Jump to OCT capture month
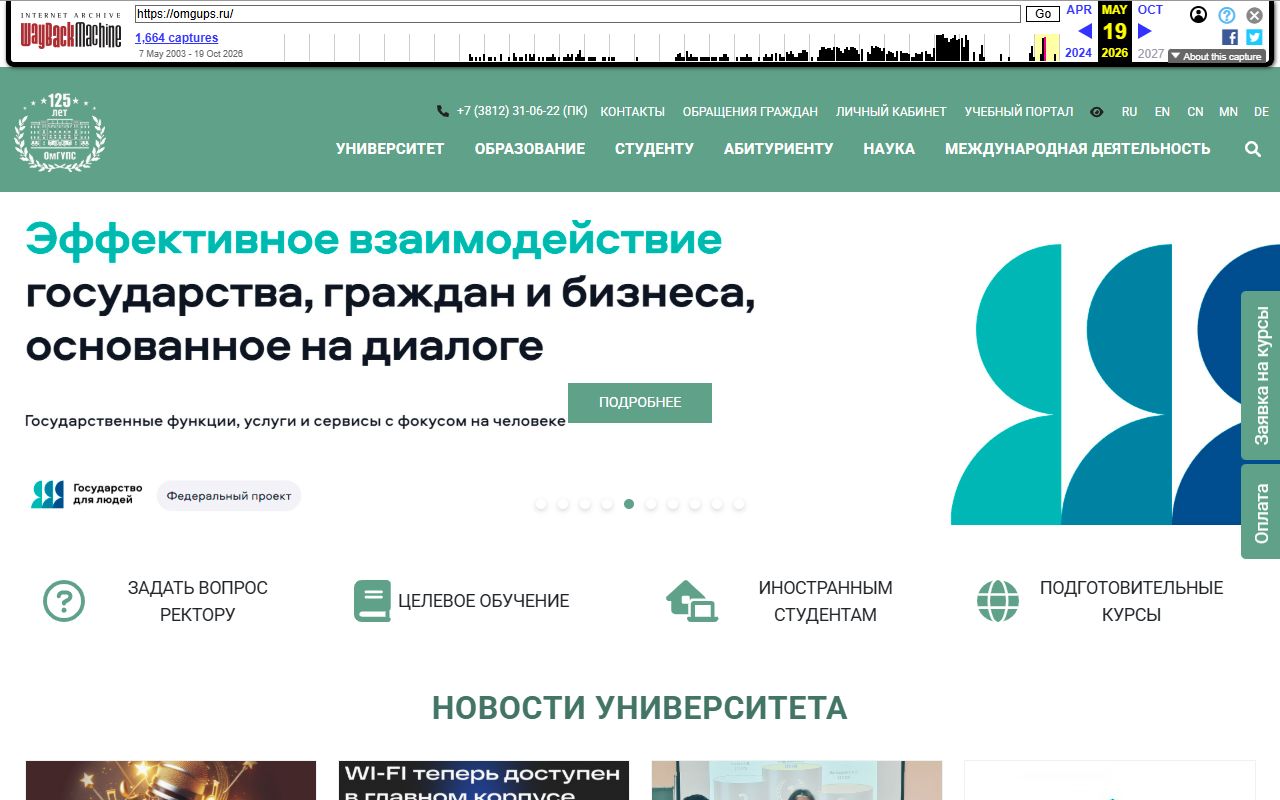 1150,10
